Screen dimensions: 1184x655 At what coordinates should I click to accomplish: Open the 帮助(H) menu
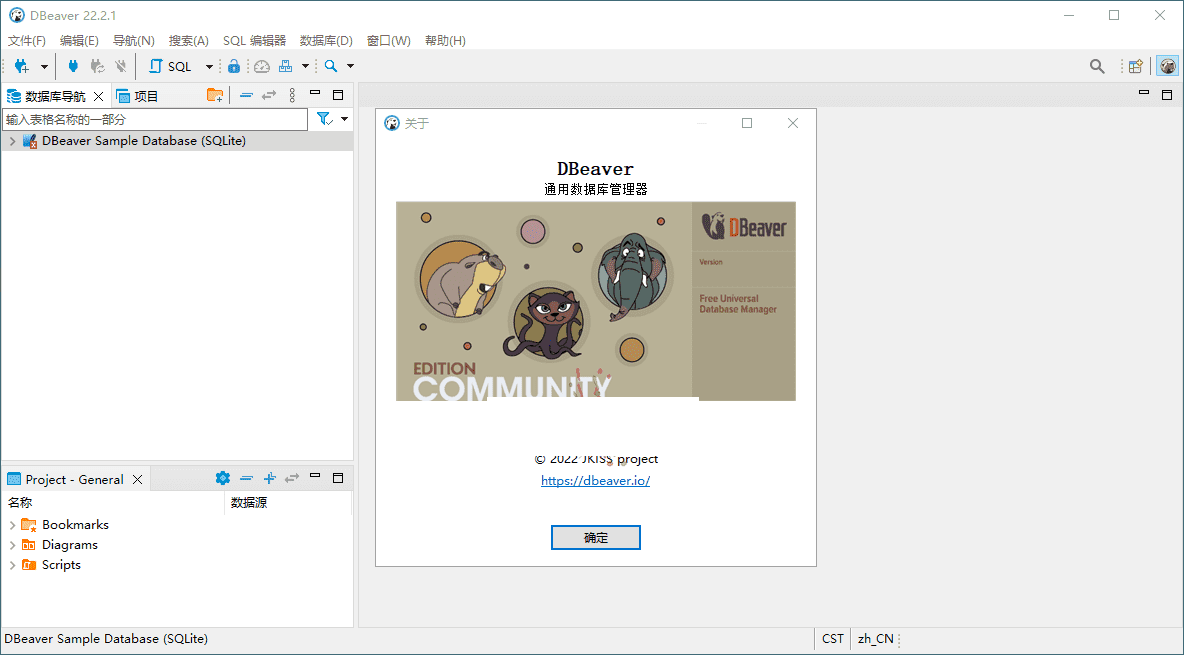click(446, 41)
